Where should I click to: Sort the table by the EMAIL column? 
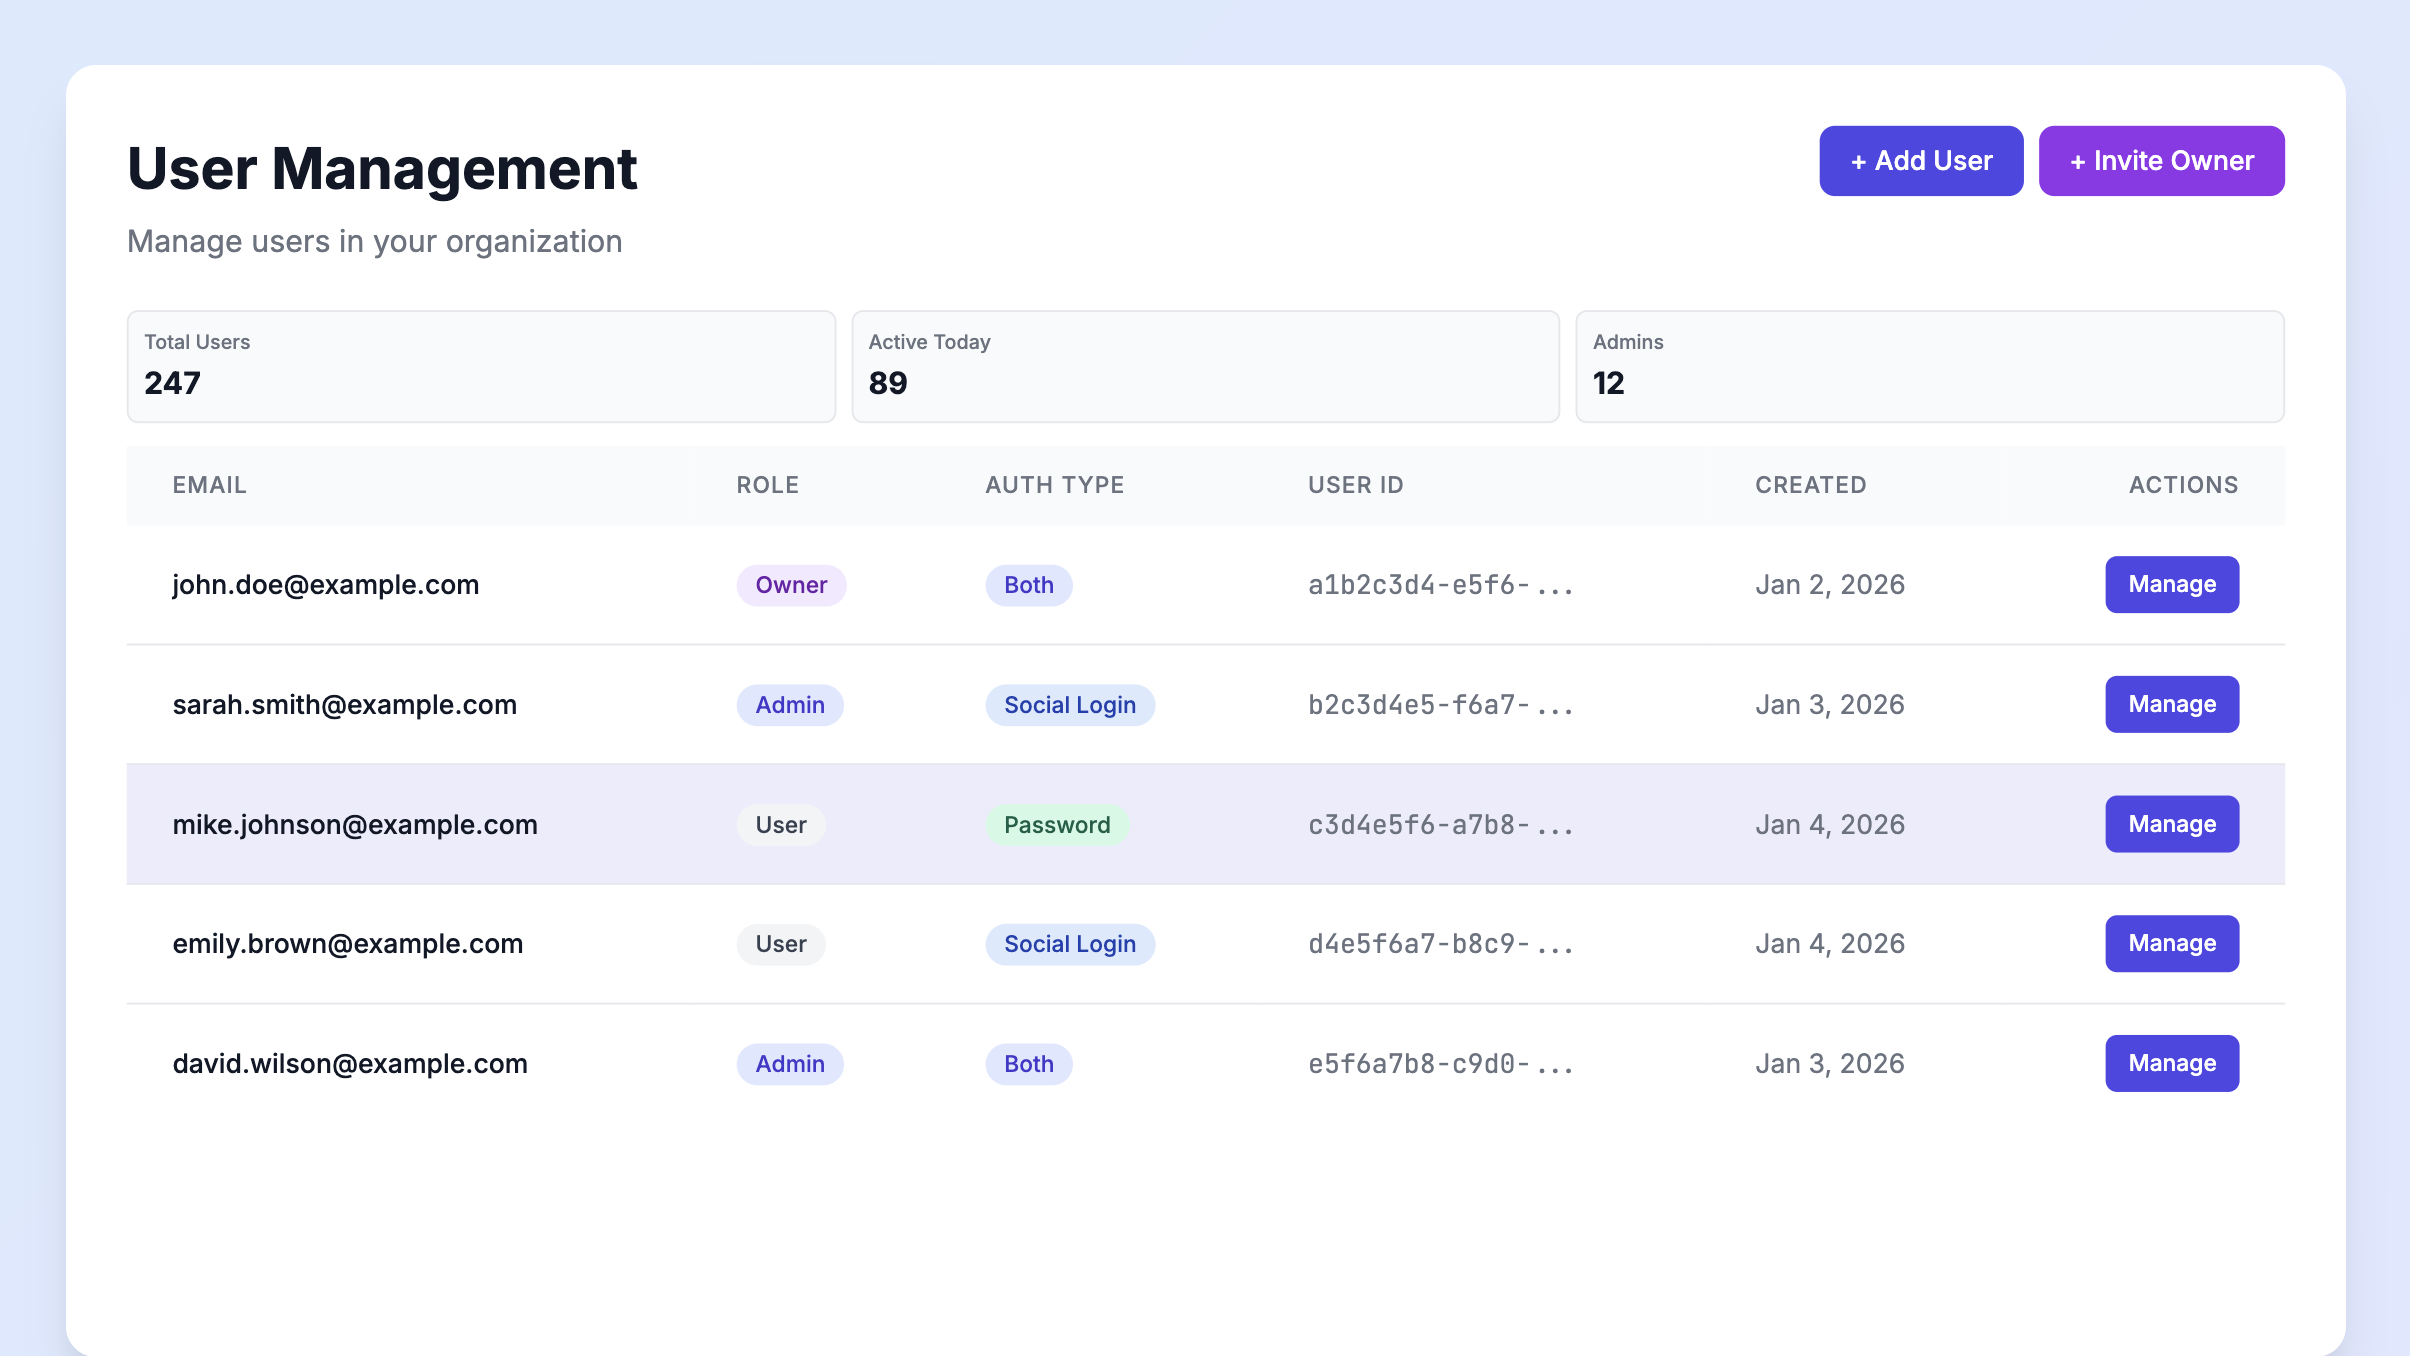pyautogui.click(x=209, y=485)
